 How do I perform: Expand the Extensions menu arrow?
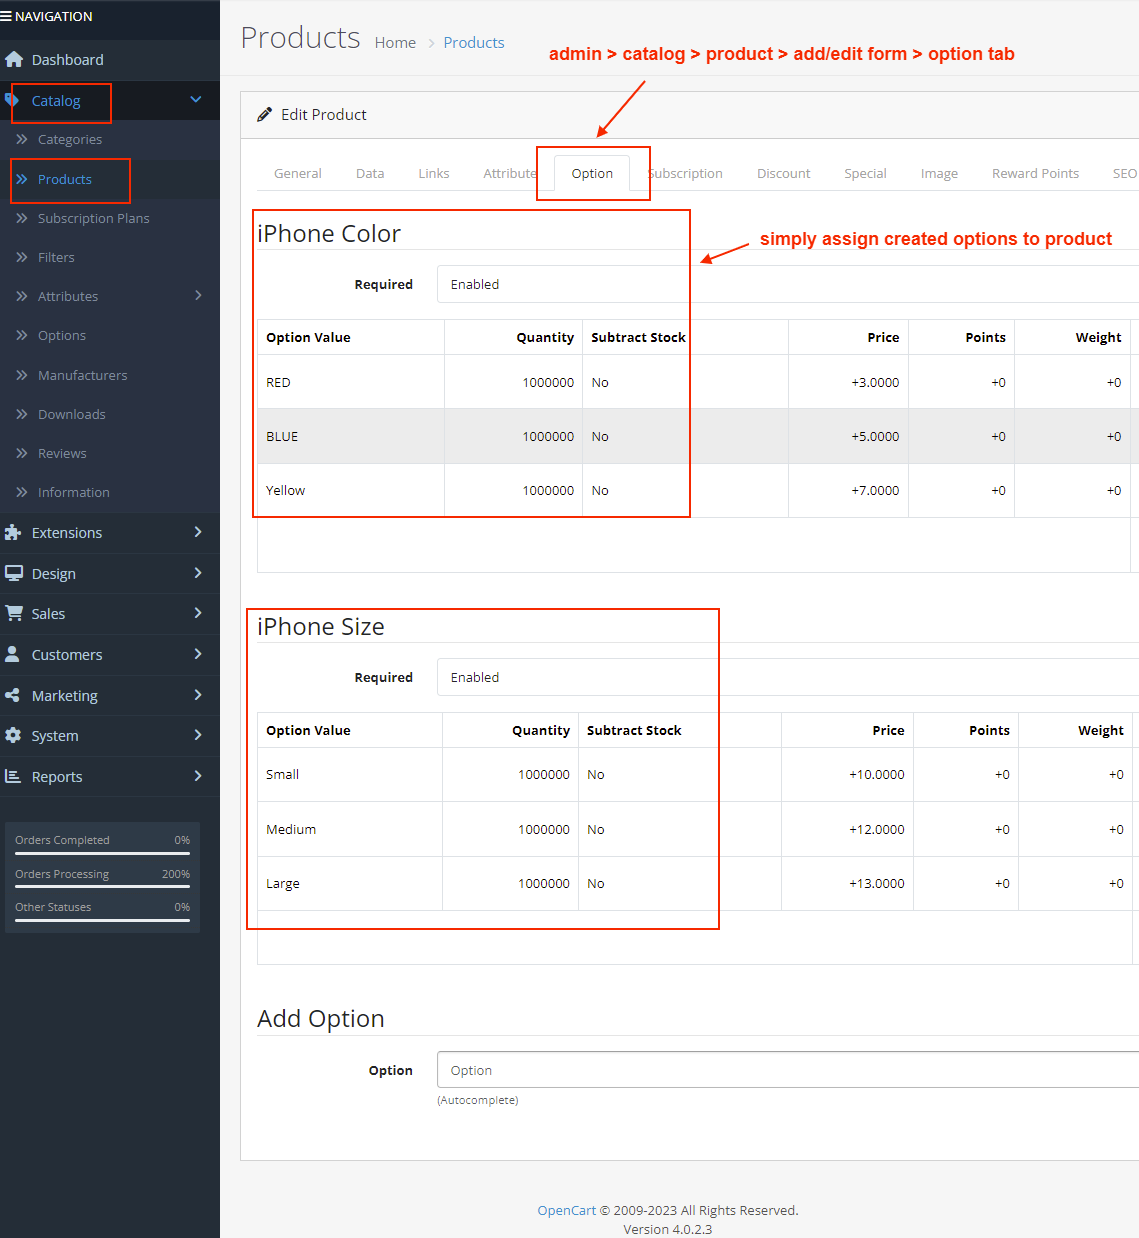tap(198, 533)
